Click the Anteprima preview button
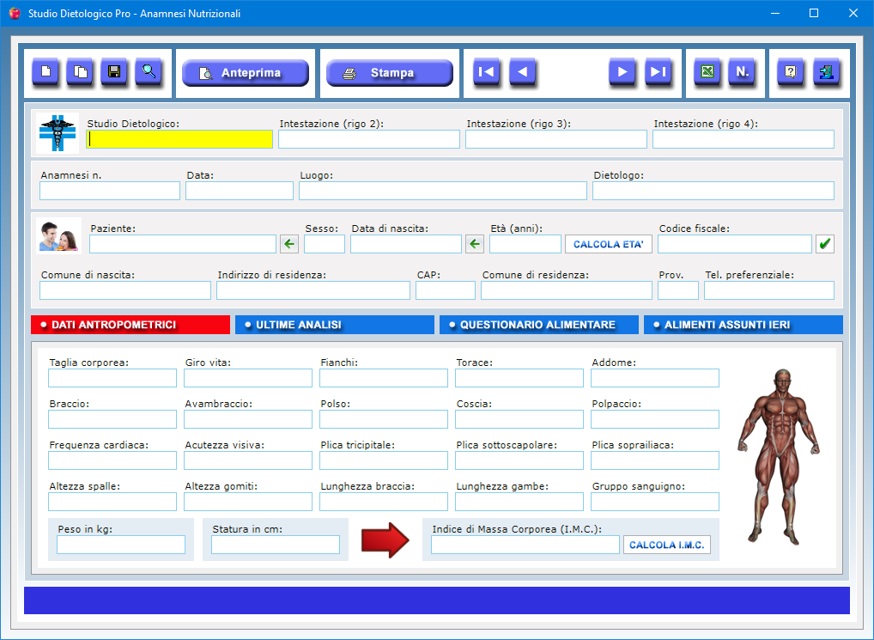The height and width of the screenshot is (640, 874). tap(245, 73)
